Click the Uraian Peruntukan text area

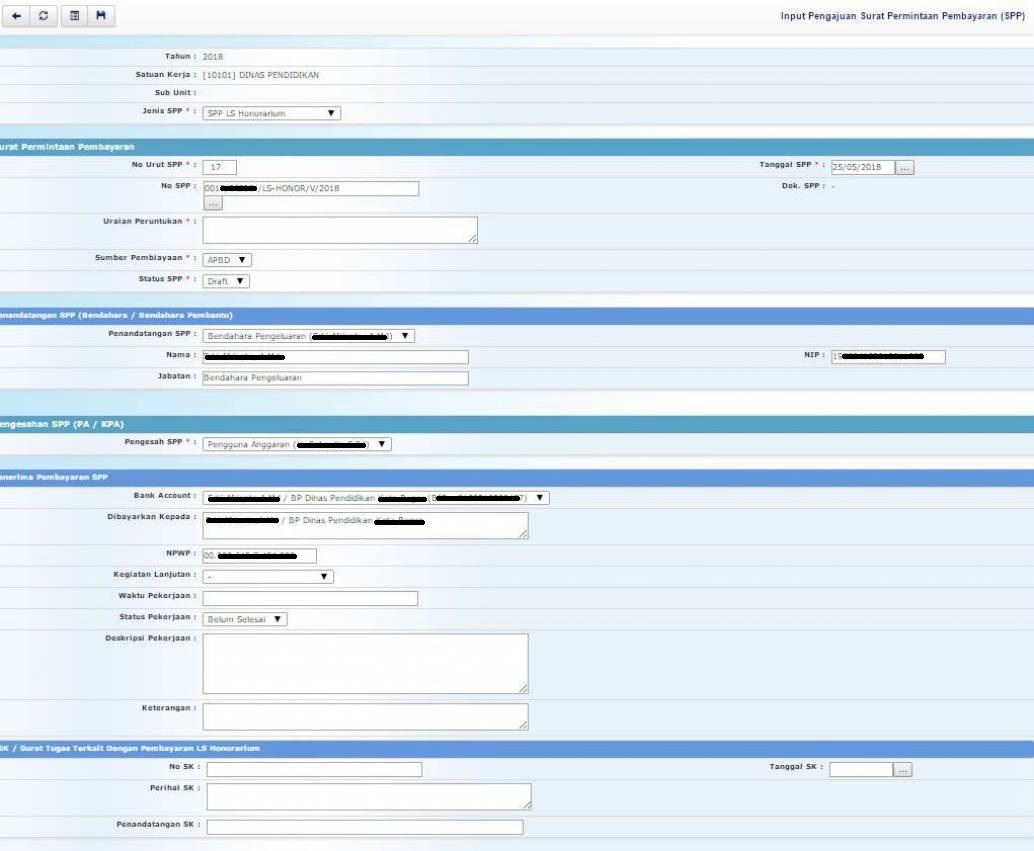(x=339, y=230)
